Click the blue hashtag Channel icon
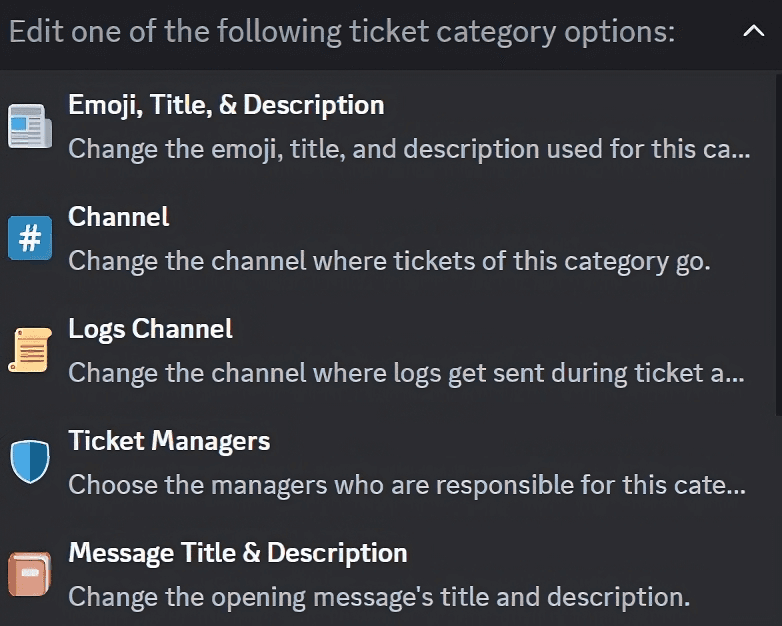This screenshot has height=626, width=782. click(30, 239)
